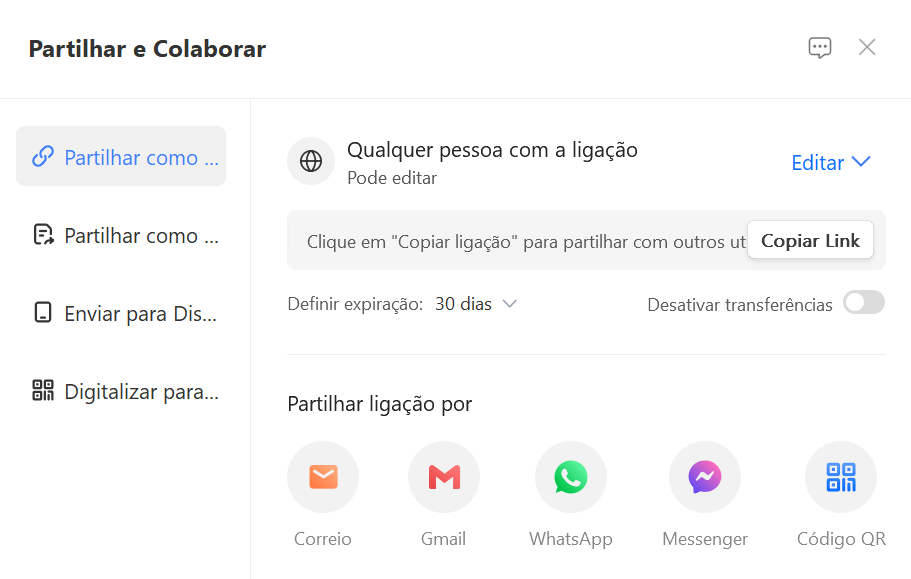Open the Gmail sharing icon
This screenshot has width=911, height=579.
(x=444, y=477)
